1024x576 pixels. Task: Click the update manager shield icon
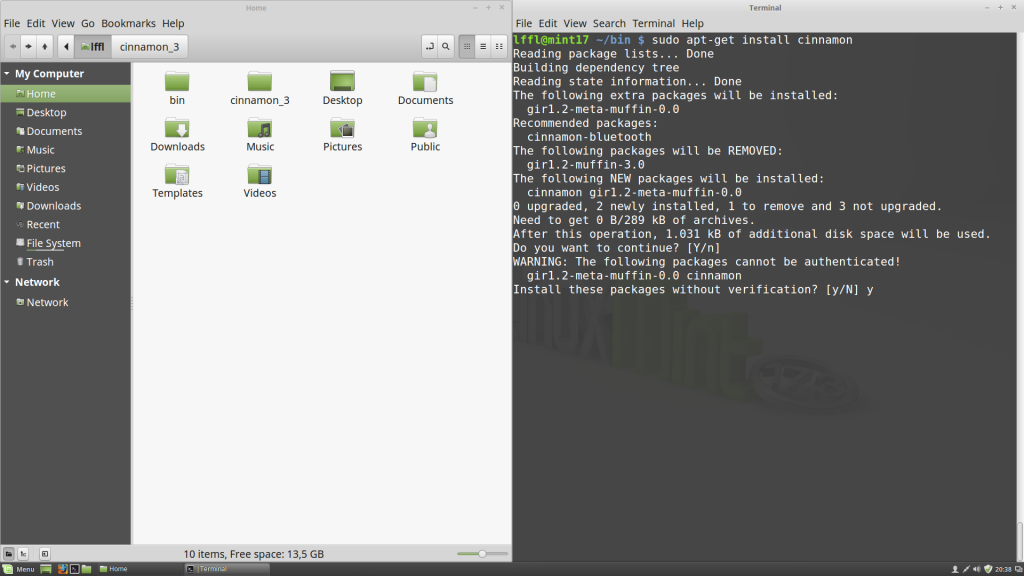pos(988,569)
